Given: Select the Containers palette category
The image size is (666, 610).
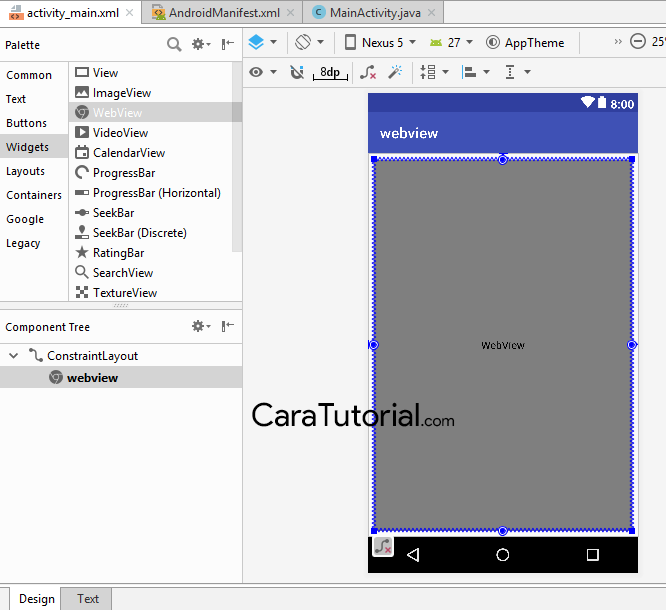Looking at the screenshot, I should [x=34, y=195].
